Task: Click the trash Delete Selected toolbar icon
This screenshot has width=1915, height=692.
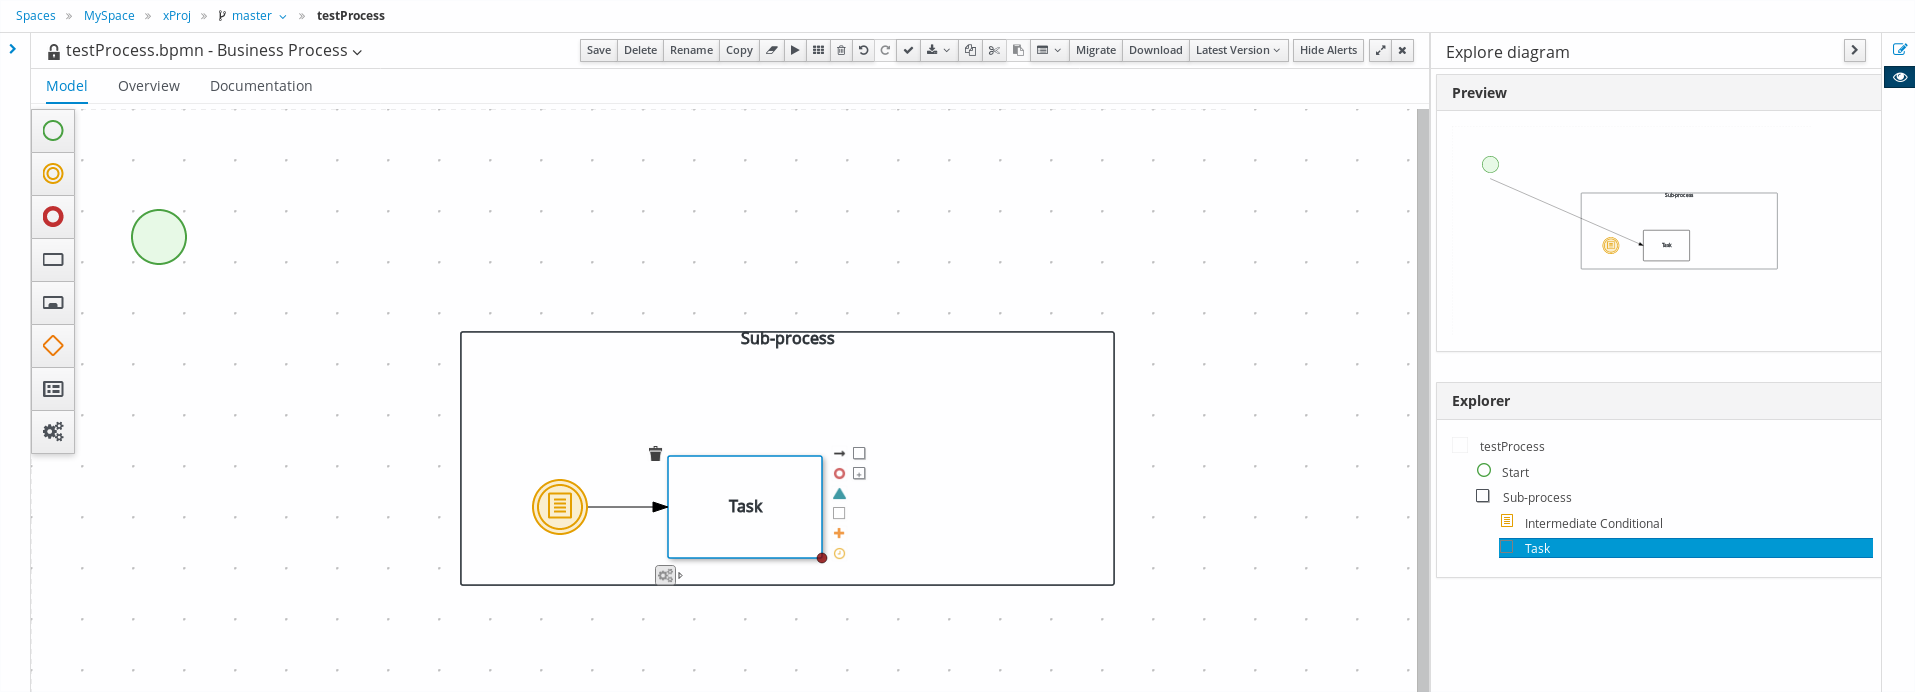Action: pos(841,50)
